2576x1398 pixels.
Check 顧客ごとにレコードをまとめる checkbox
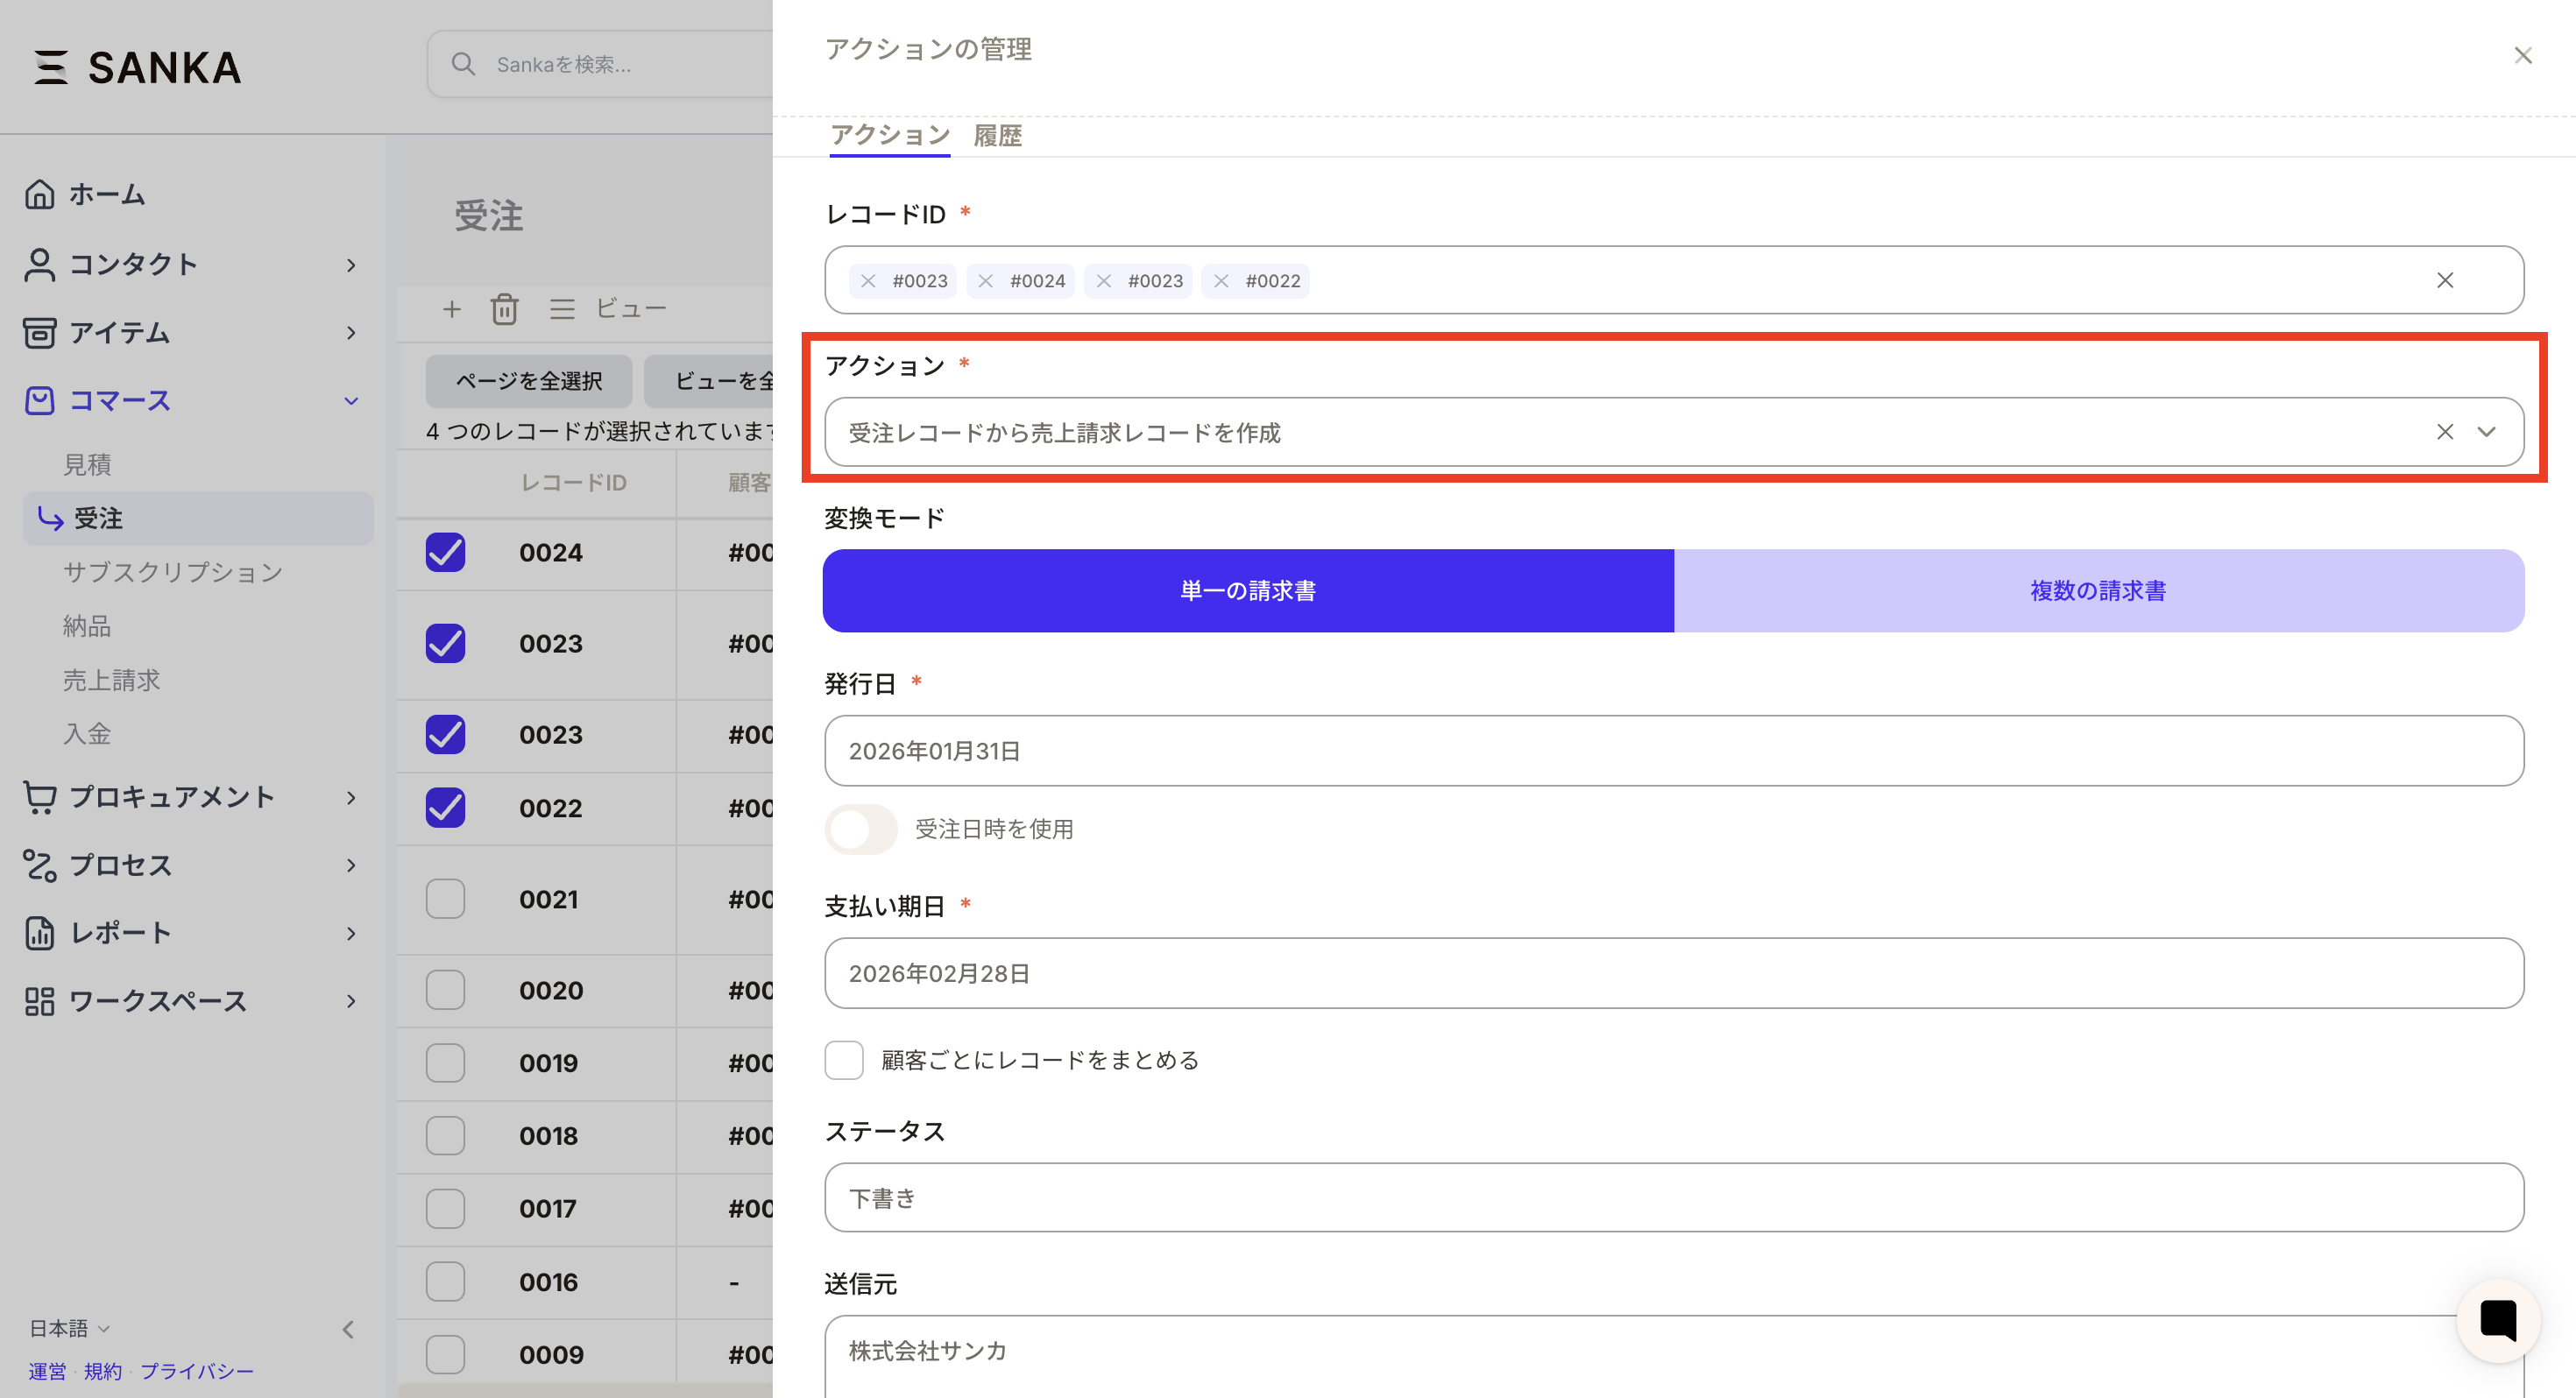pyautogui.click(x=844, y=1060)
